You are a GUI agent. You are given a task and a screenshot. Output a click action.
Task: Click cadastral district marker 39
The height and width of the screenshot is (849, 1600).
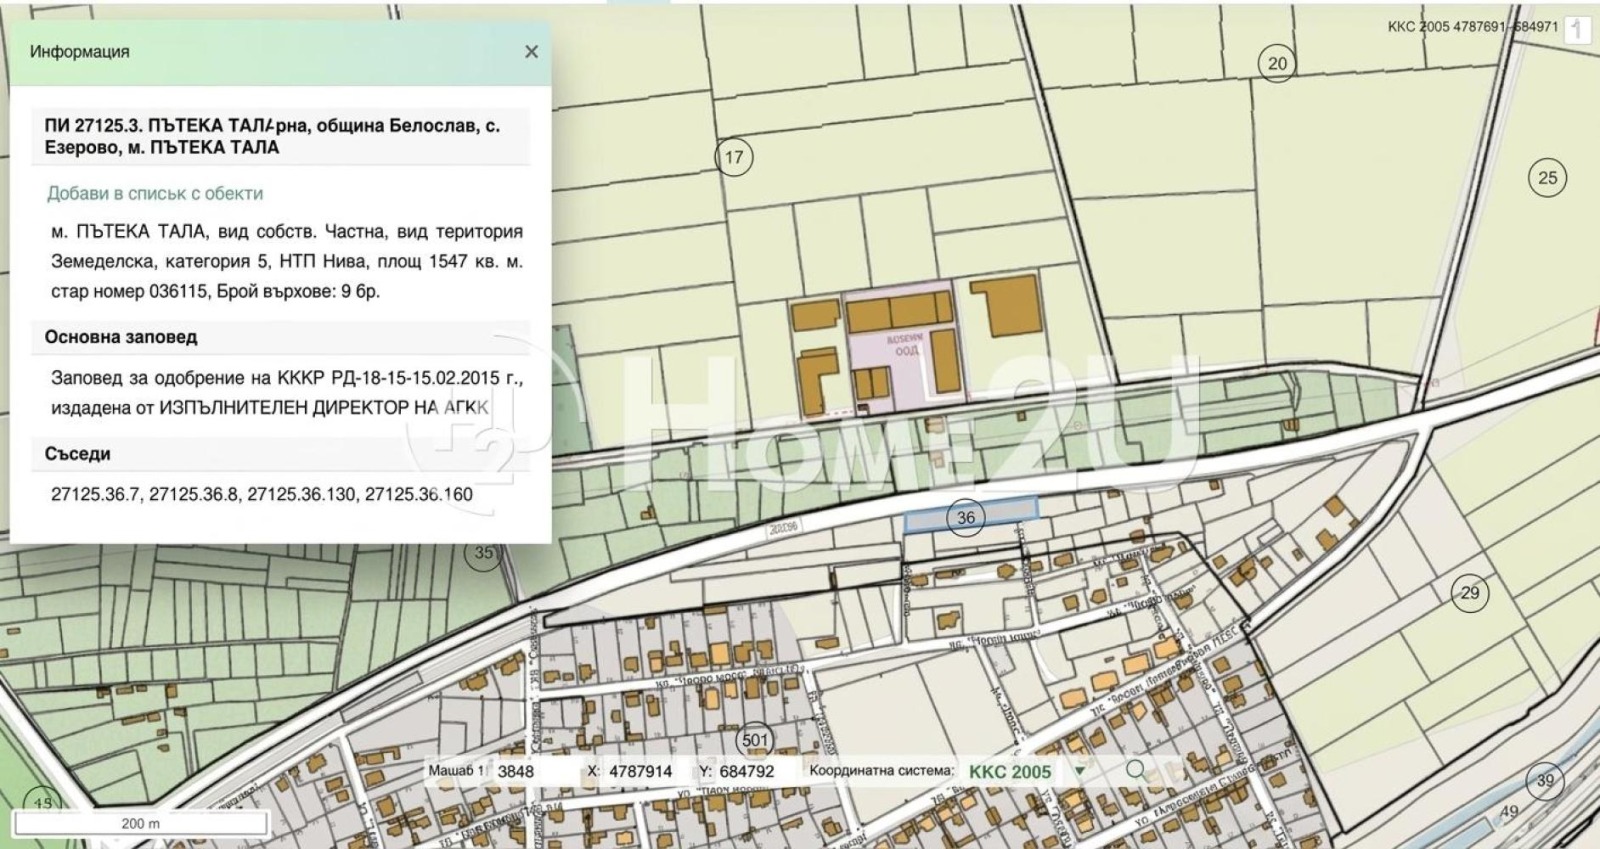pyautogui.click(x=1545, y=781)
